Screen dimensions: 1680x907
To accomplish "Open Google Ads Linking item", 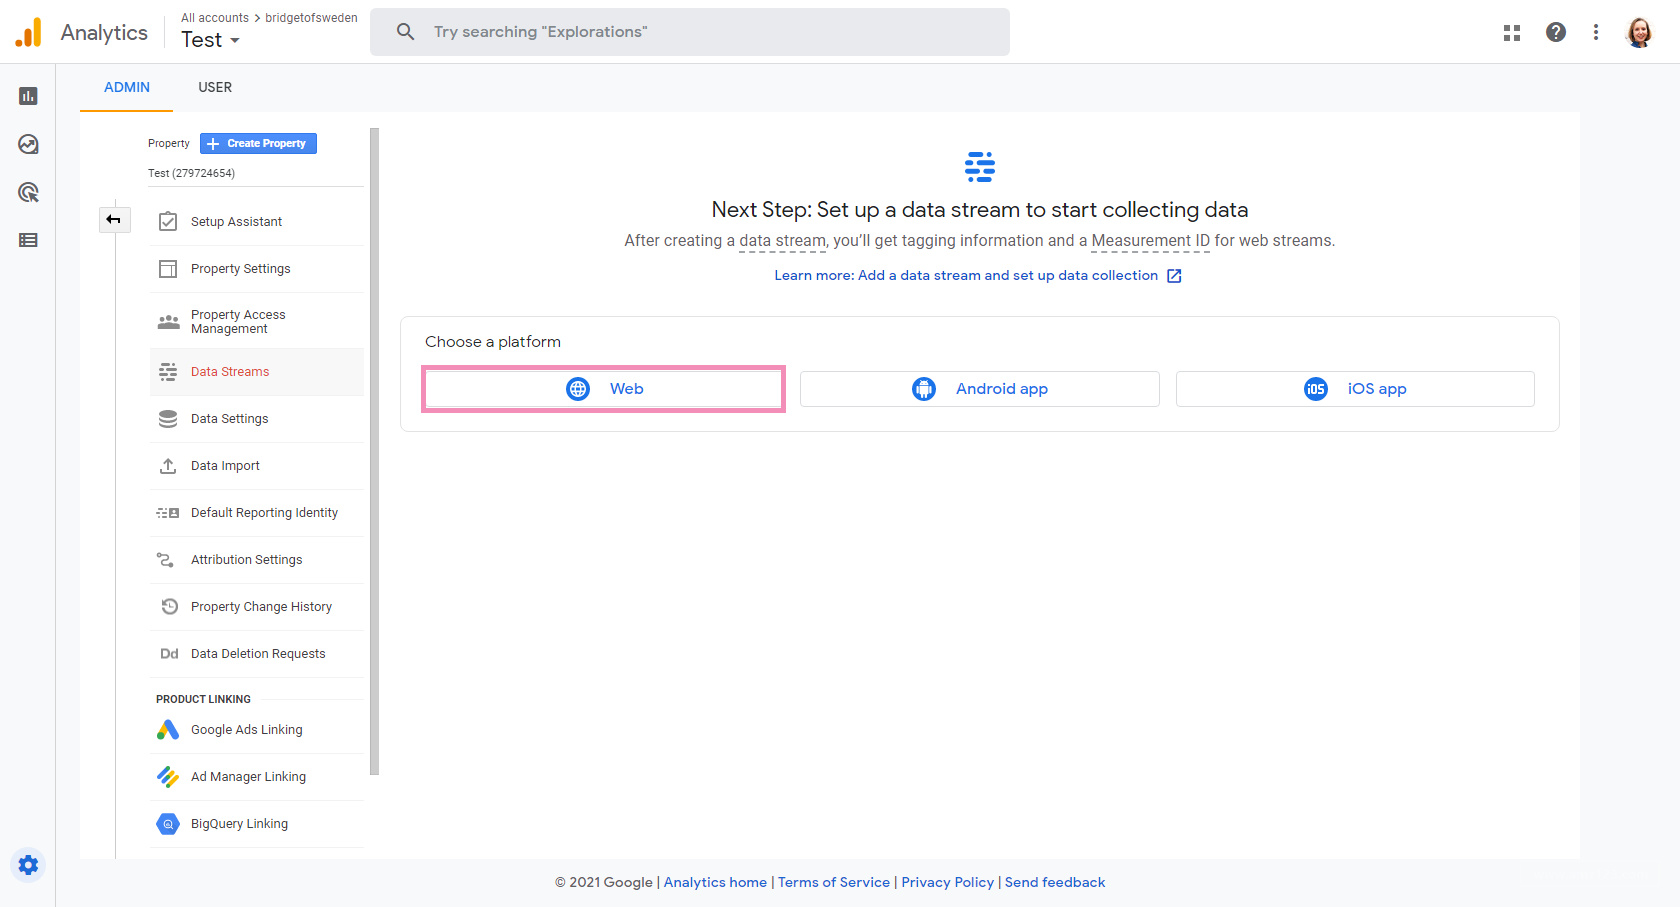I will (257, 730).
